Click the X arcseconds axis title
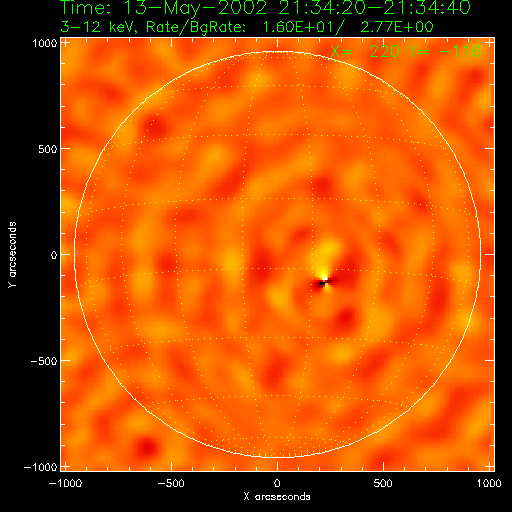The image size is (512, 512). [277, 497]
